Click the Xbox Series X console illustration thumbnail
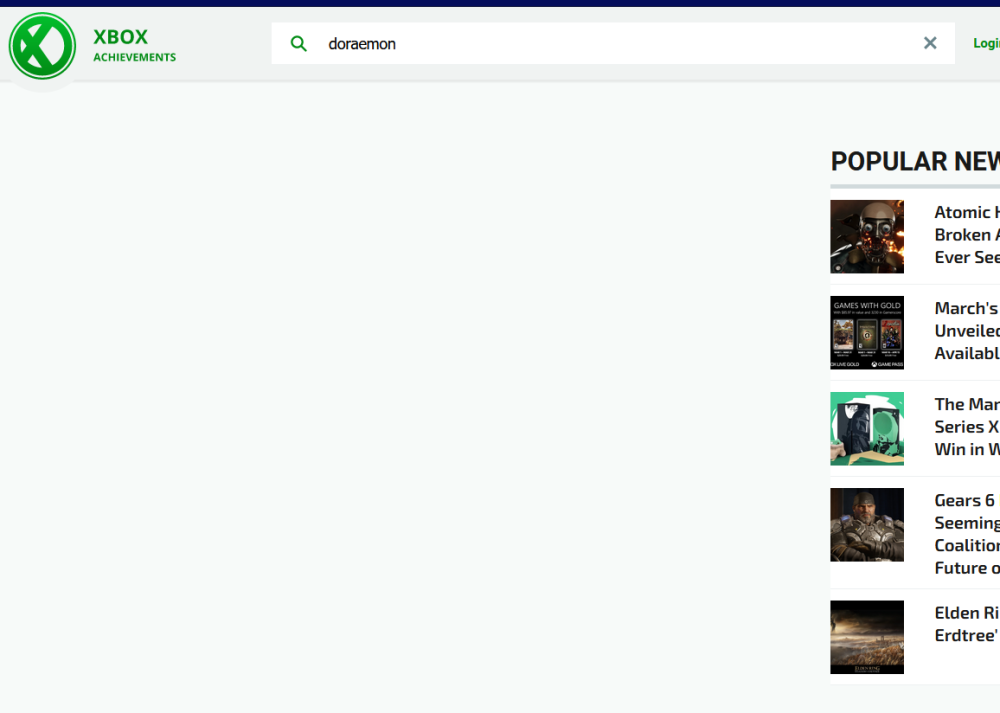1000x713 pixels. click(866, 428)
